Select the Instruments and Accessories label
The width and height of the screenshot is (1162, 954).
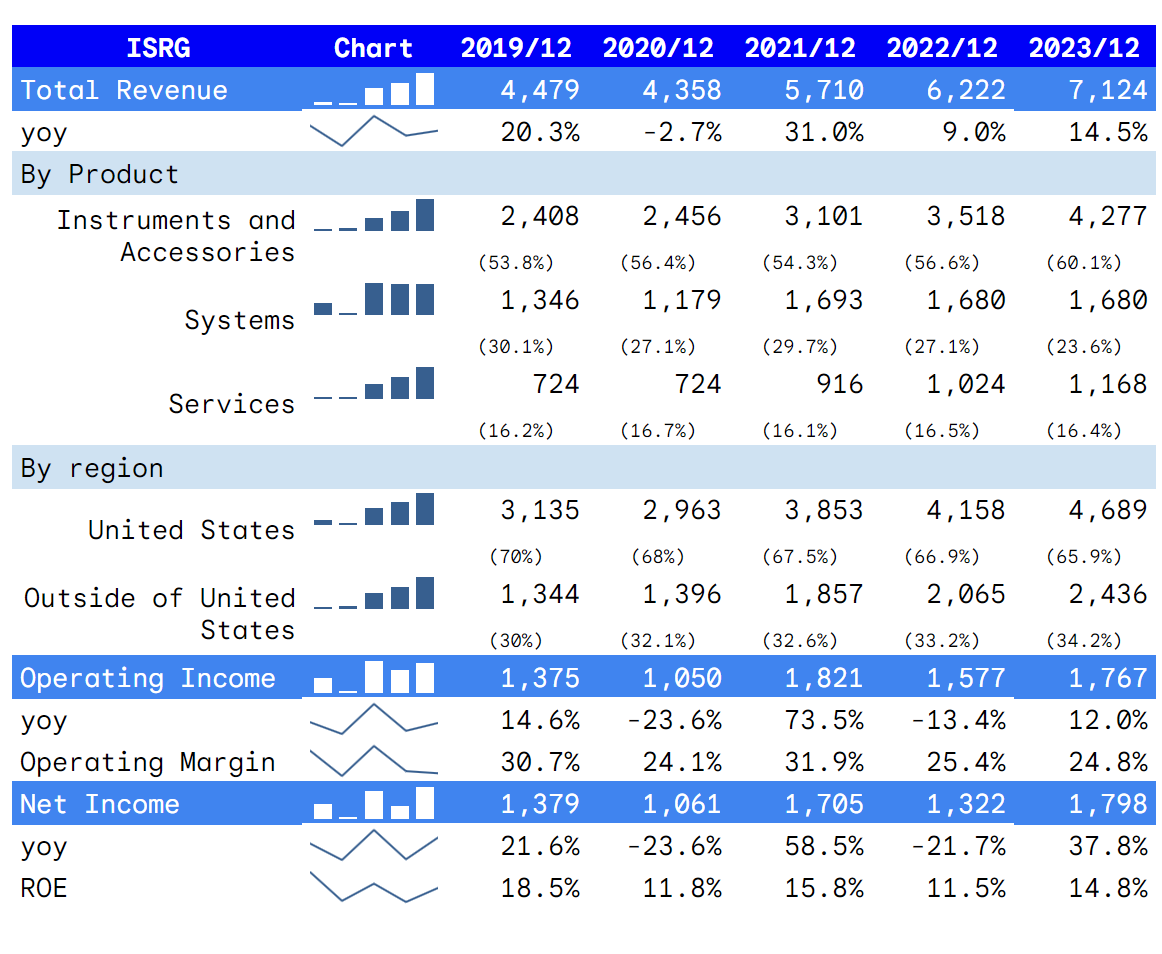(176, 236)
